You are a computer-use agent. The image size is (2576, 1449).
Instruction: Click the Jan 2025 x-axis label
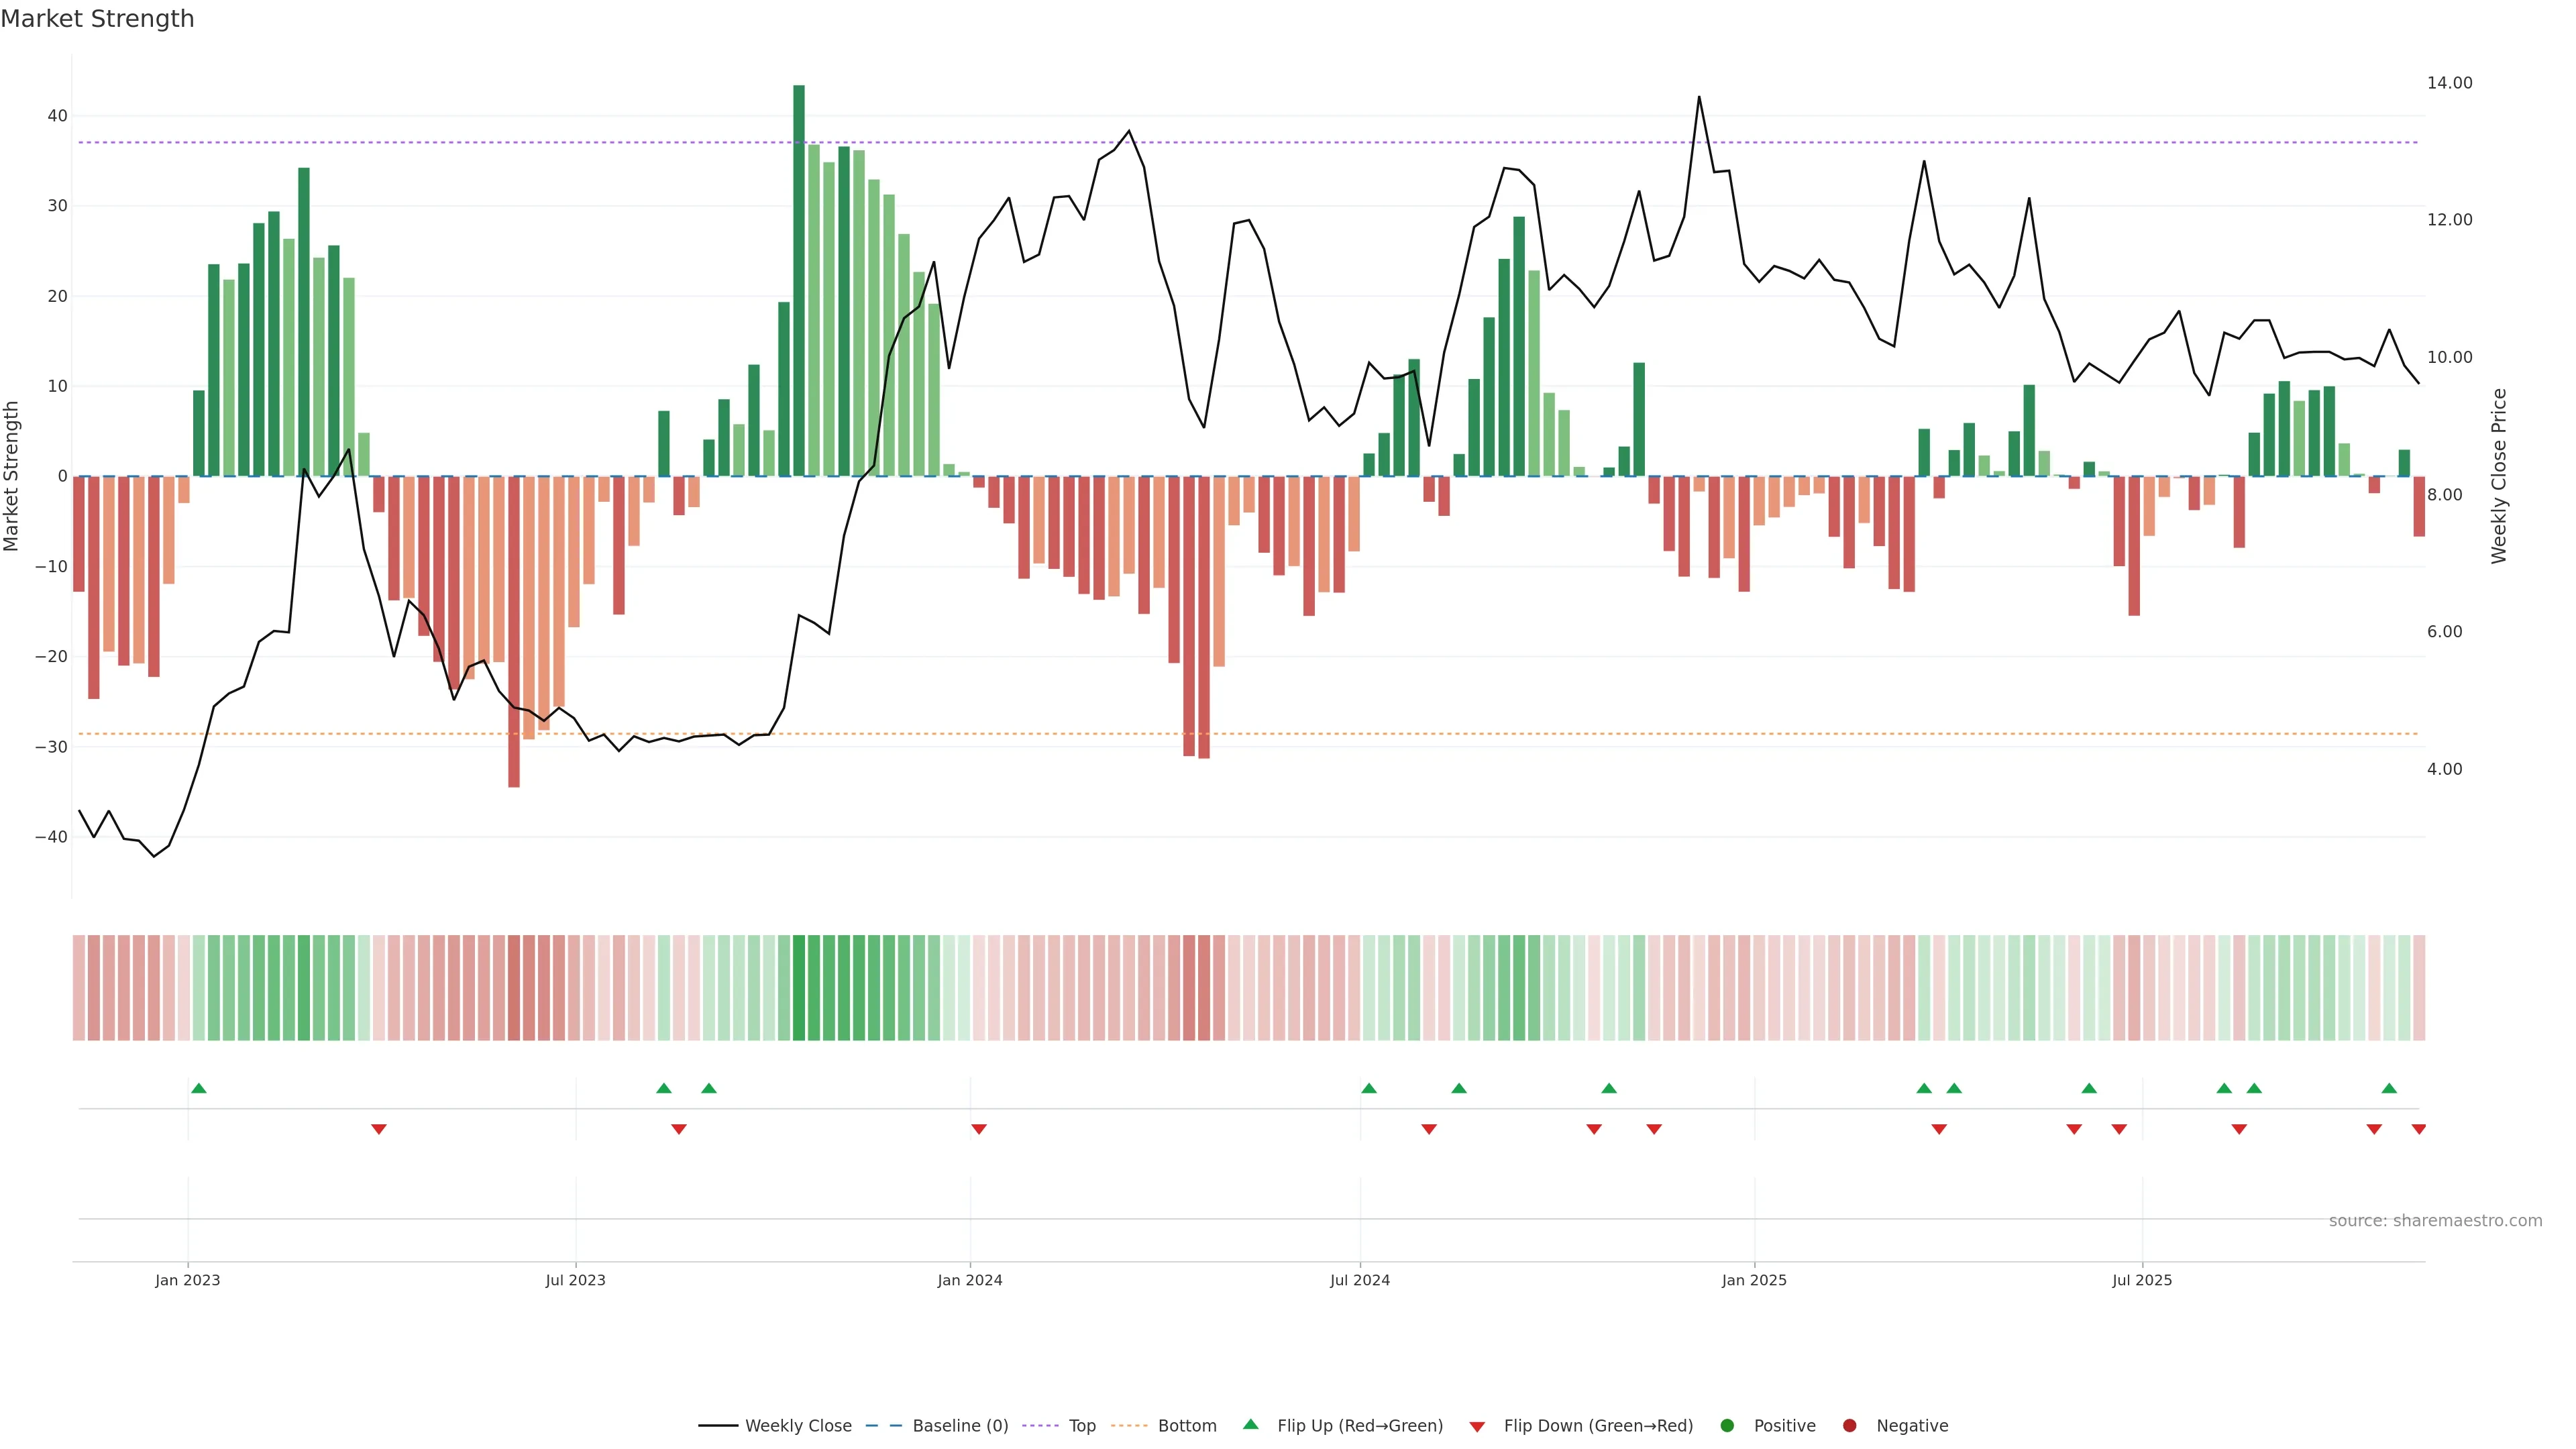click(1754, 1280)
